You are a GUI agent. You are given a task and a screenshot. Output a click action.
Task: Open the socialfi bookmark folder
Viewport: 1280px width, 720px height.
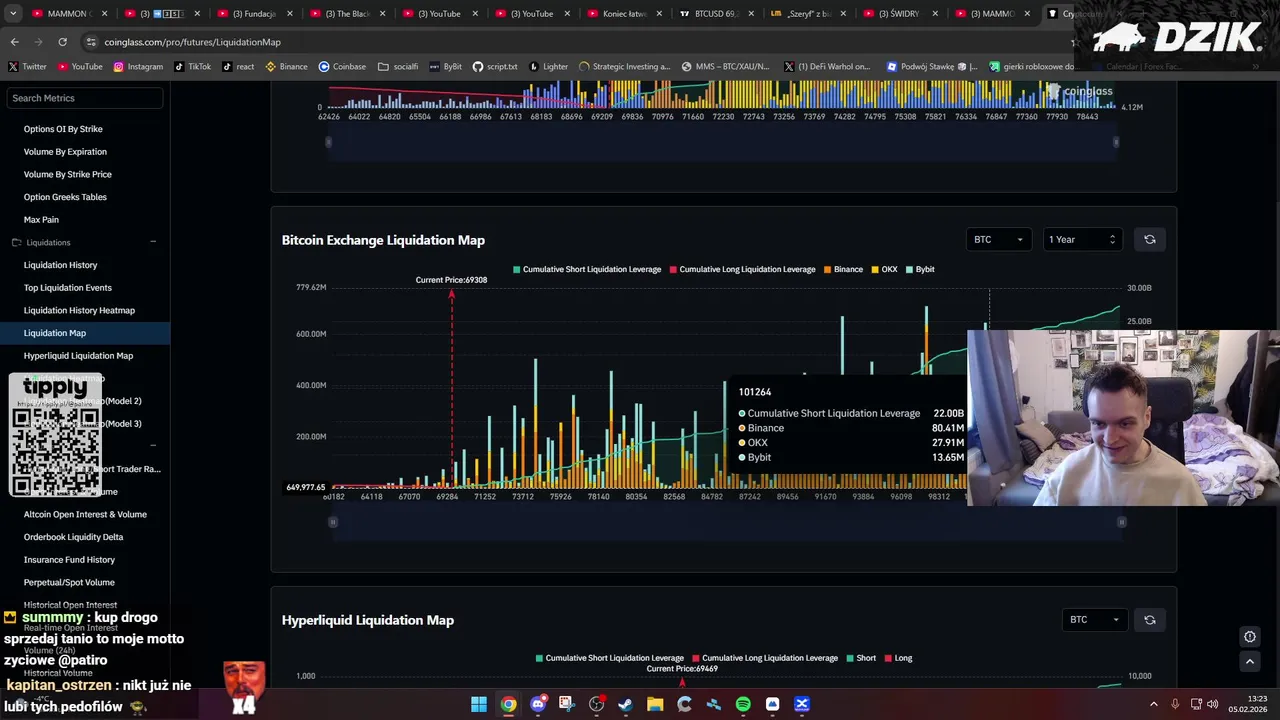pos(398,66)
